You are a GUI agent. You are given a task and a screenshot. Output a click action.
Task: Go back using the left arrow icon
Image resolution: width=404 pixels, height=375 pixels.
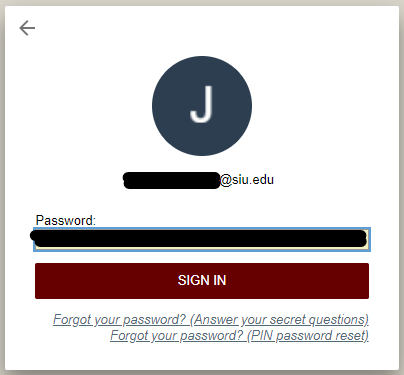tap(27, 28)
